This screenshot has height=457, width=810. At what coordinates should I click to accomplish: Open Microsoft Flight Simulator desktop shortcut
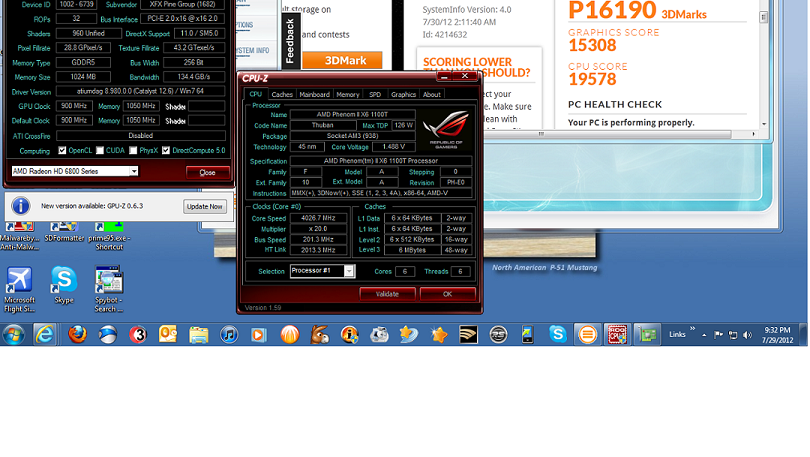20,289
